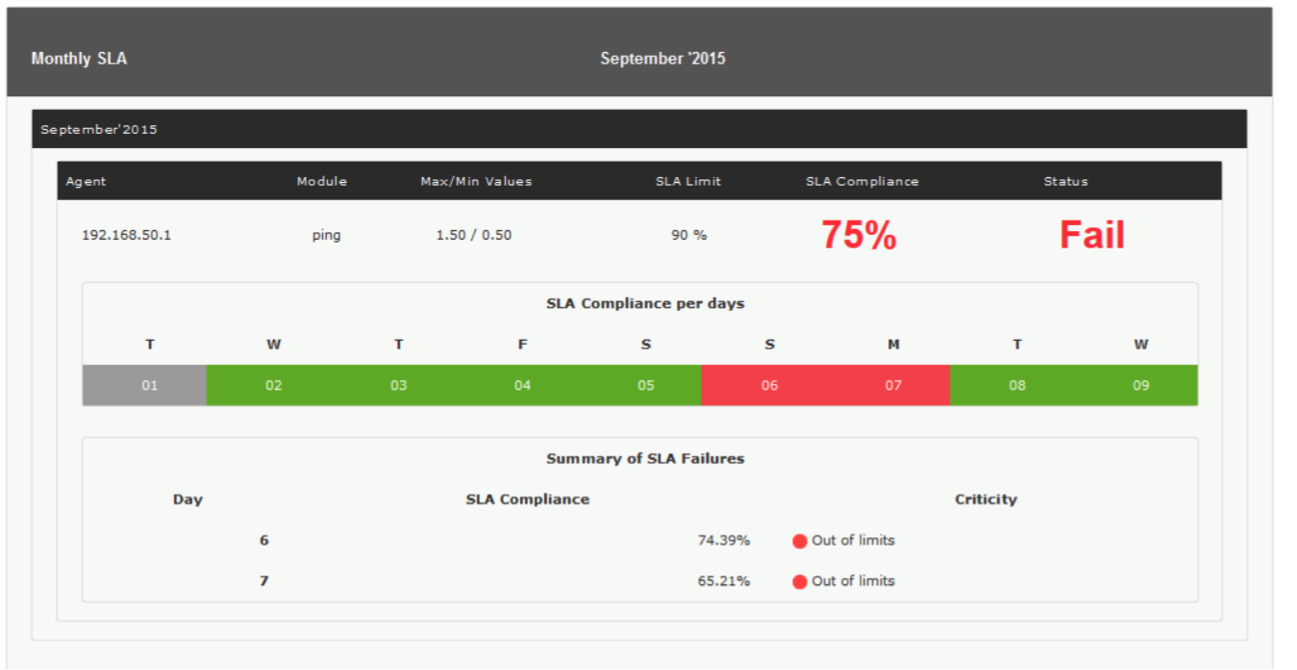Select the 74.39% compliance value

pos(724,541)
